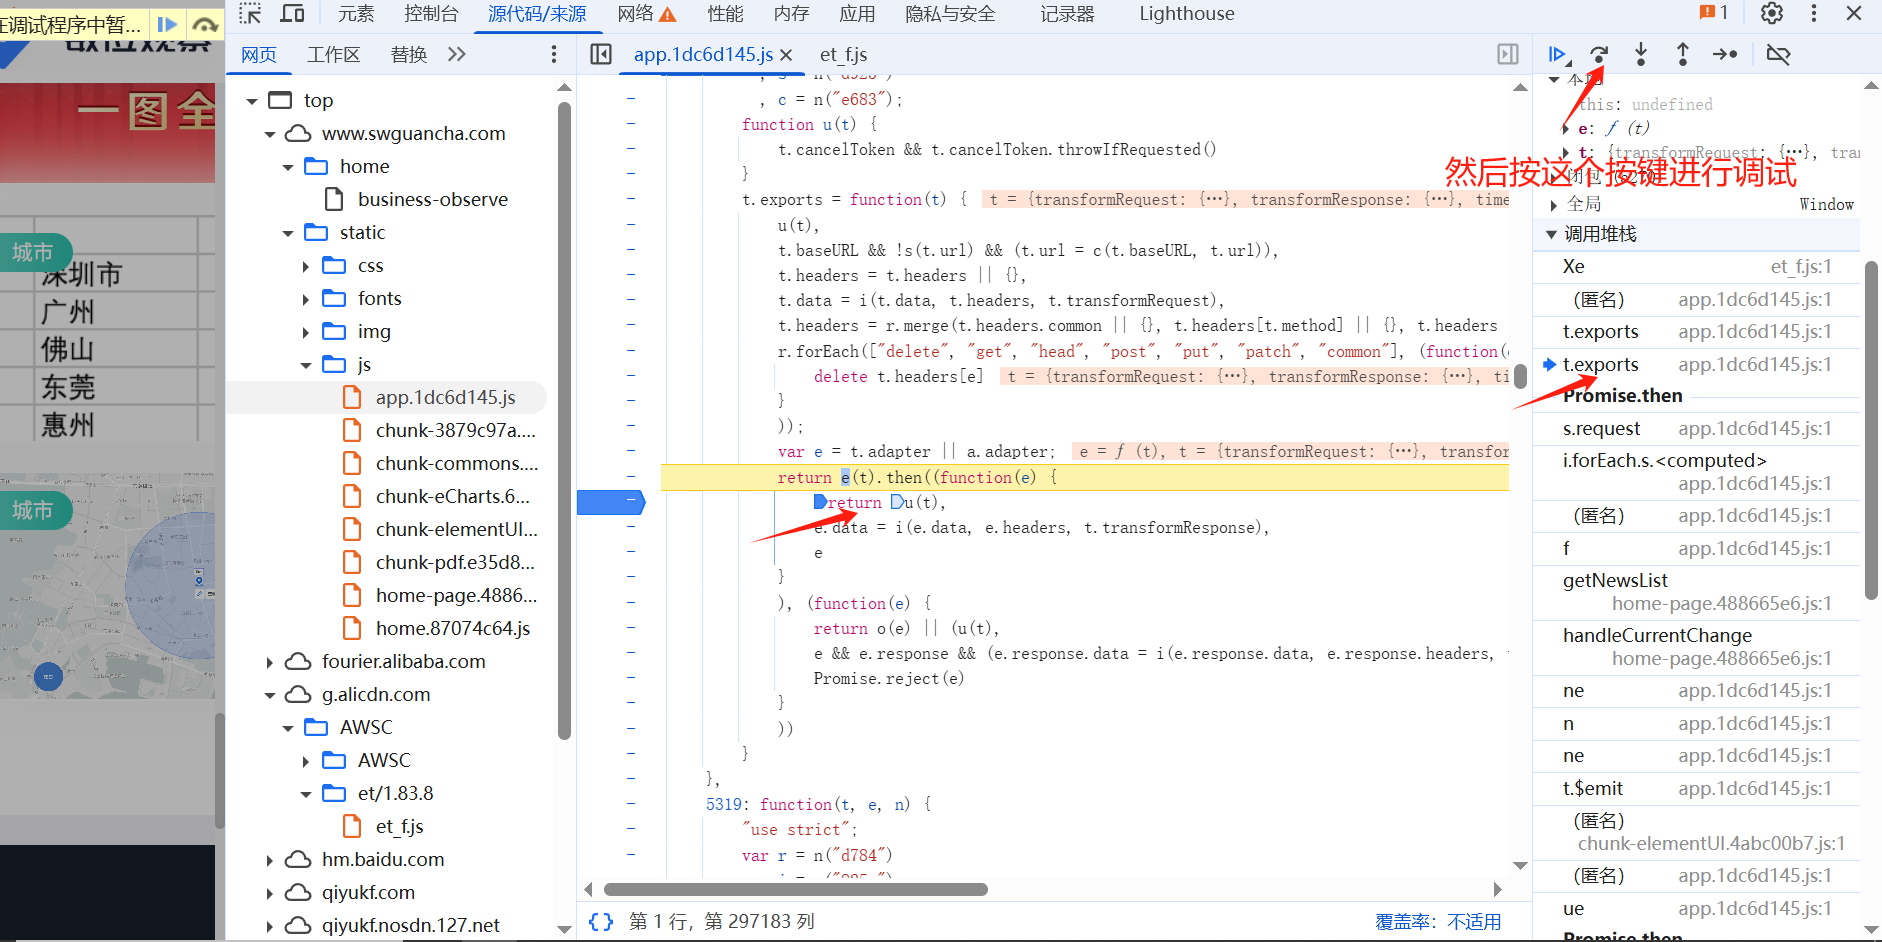Select t.$emit call stack frame
Screen dimensions: 1882x942
(1697, 789)
